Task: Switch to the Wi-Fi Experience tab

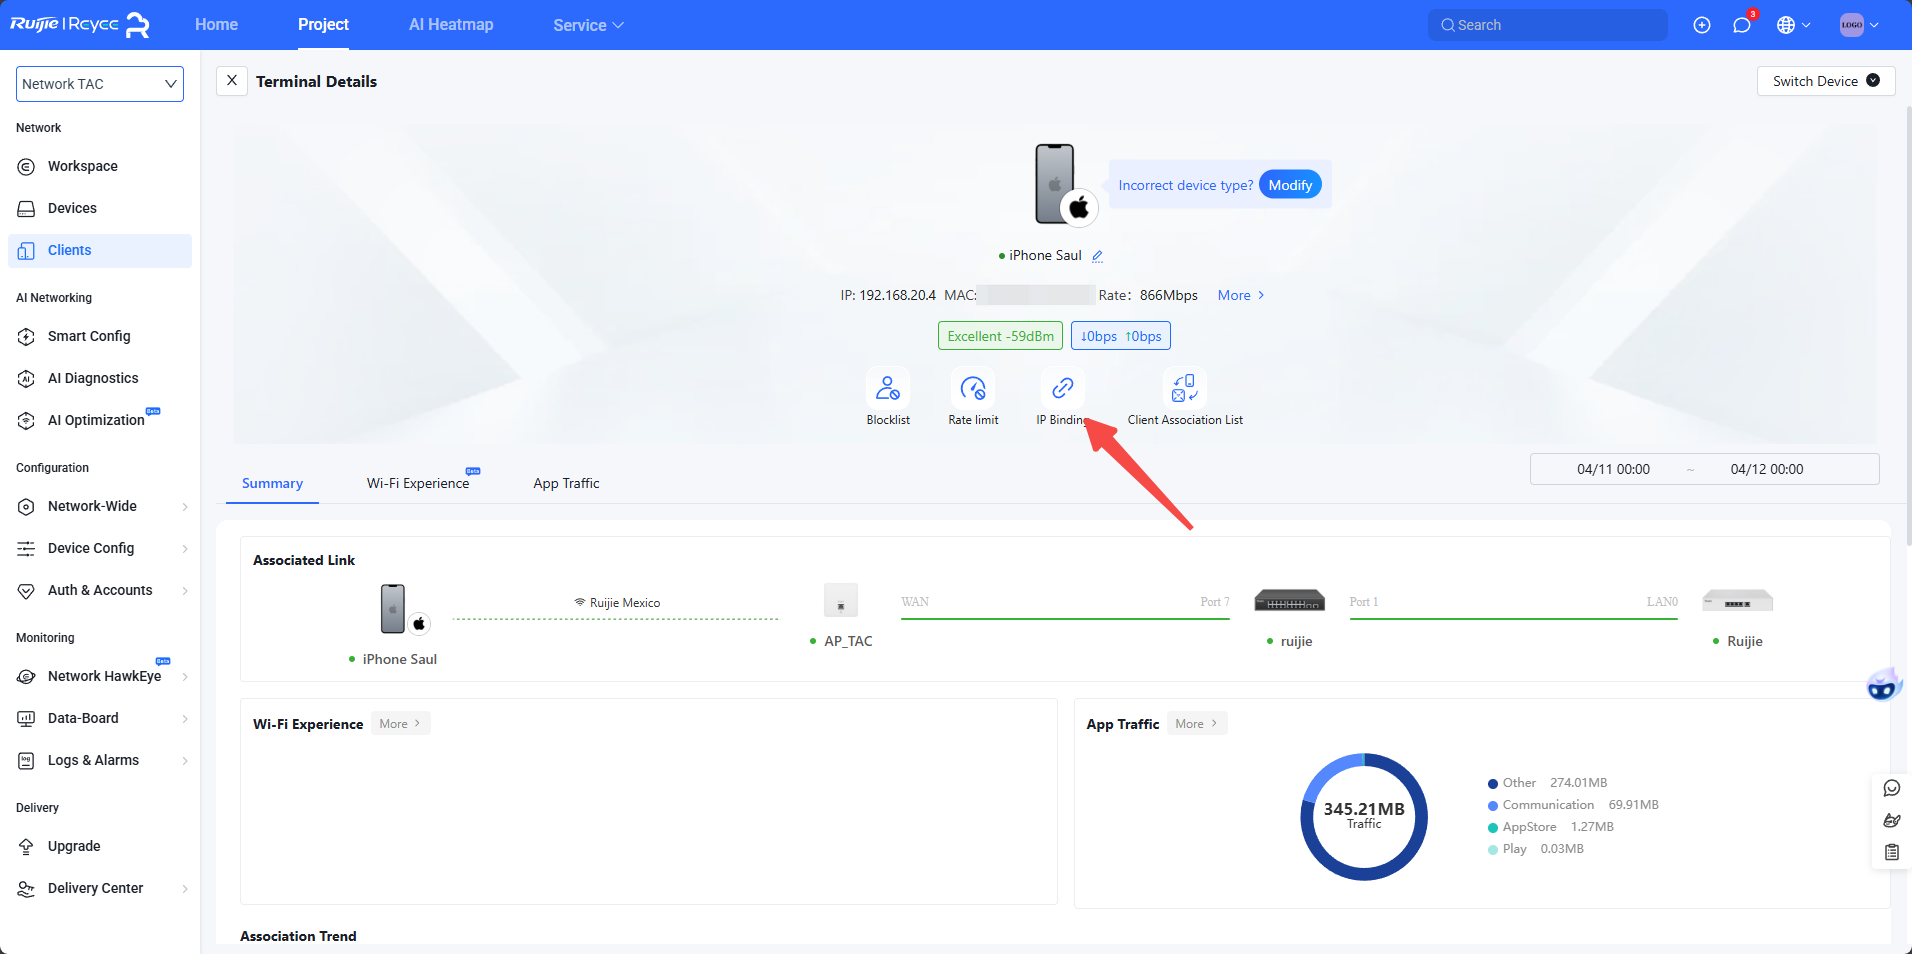Action: [418, 484]
